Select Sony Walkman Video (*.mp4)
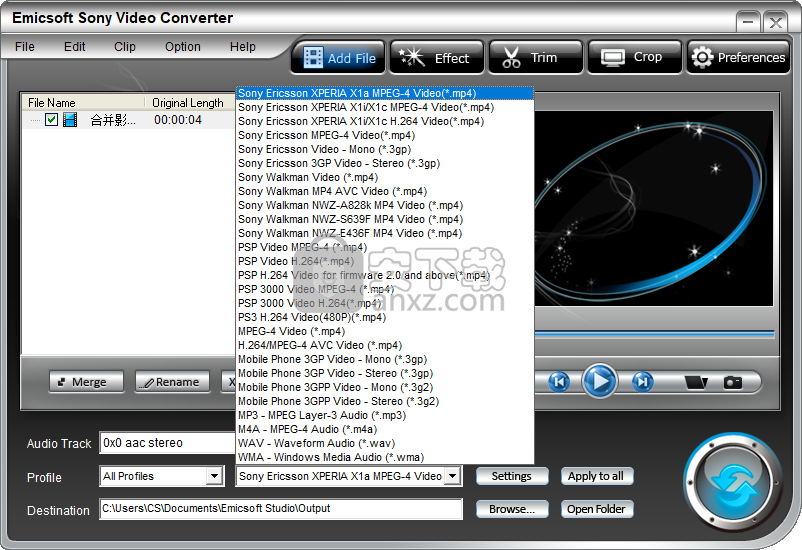The image size is (802, 550). [x=385, y=177]
